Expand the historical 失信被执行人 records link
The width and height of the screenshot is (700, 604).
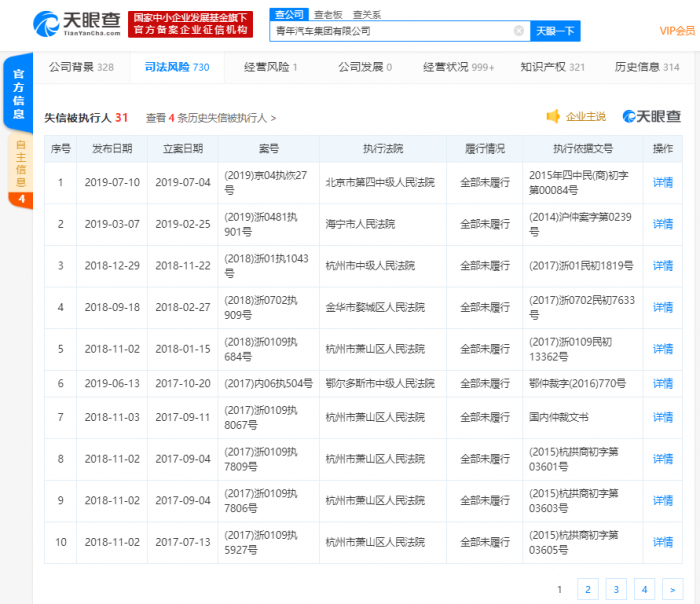(x=211, y=118)
